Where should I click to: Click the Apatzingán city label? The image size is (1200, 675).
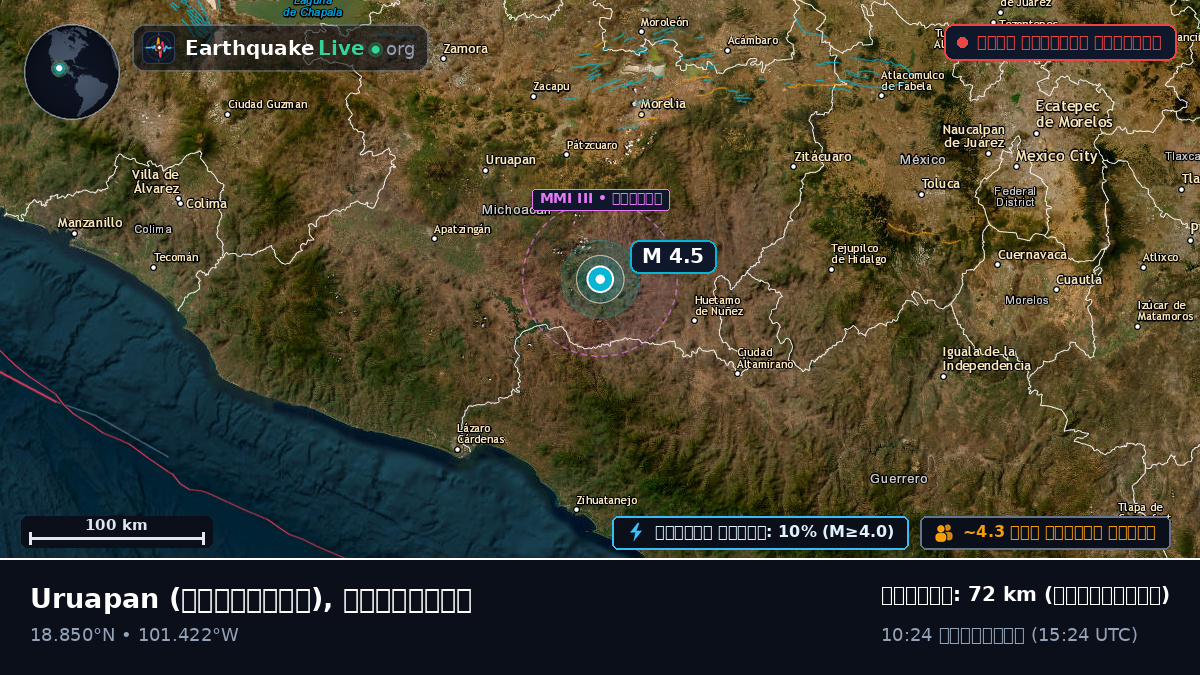pos(462,230)
